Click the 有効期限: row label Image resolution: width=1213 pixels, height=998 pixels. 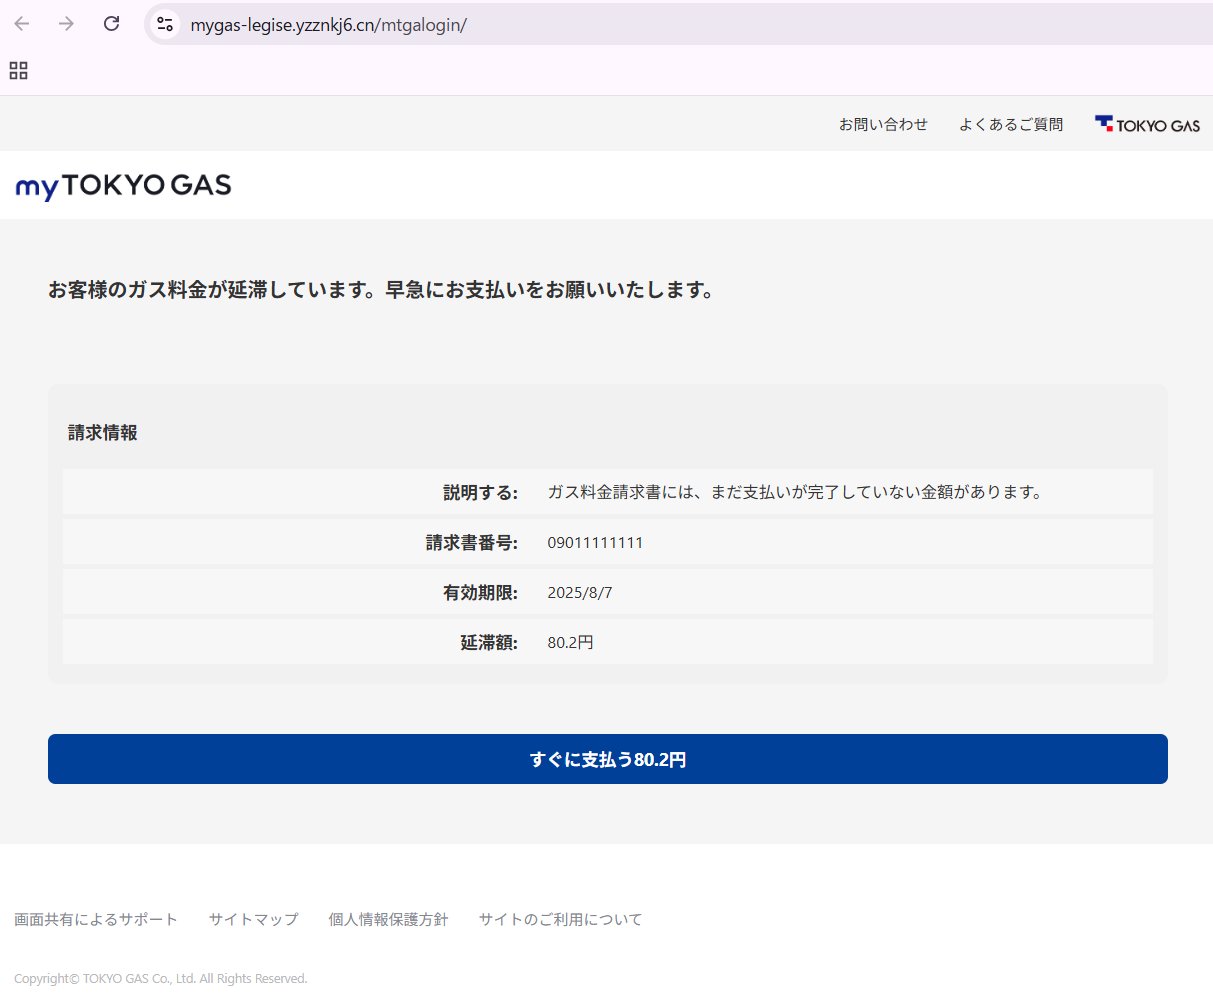480,593
